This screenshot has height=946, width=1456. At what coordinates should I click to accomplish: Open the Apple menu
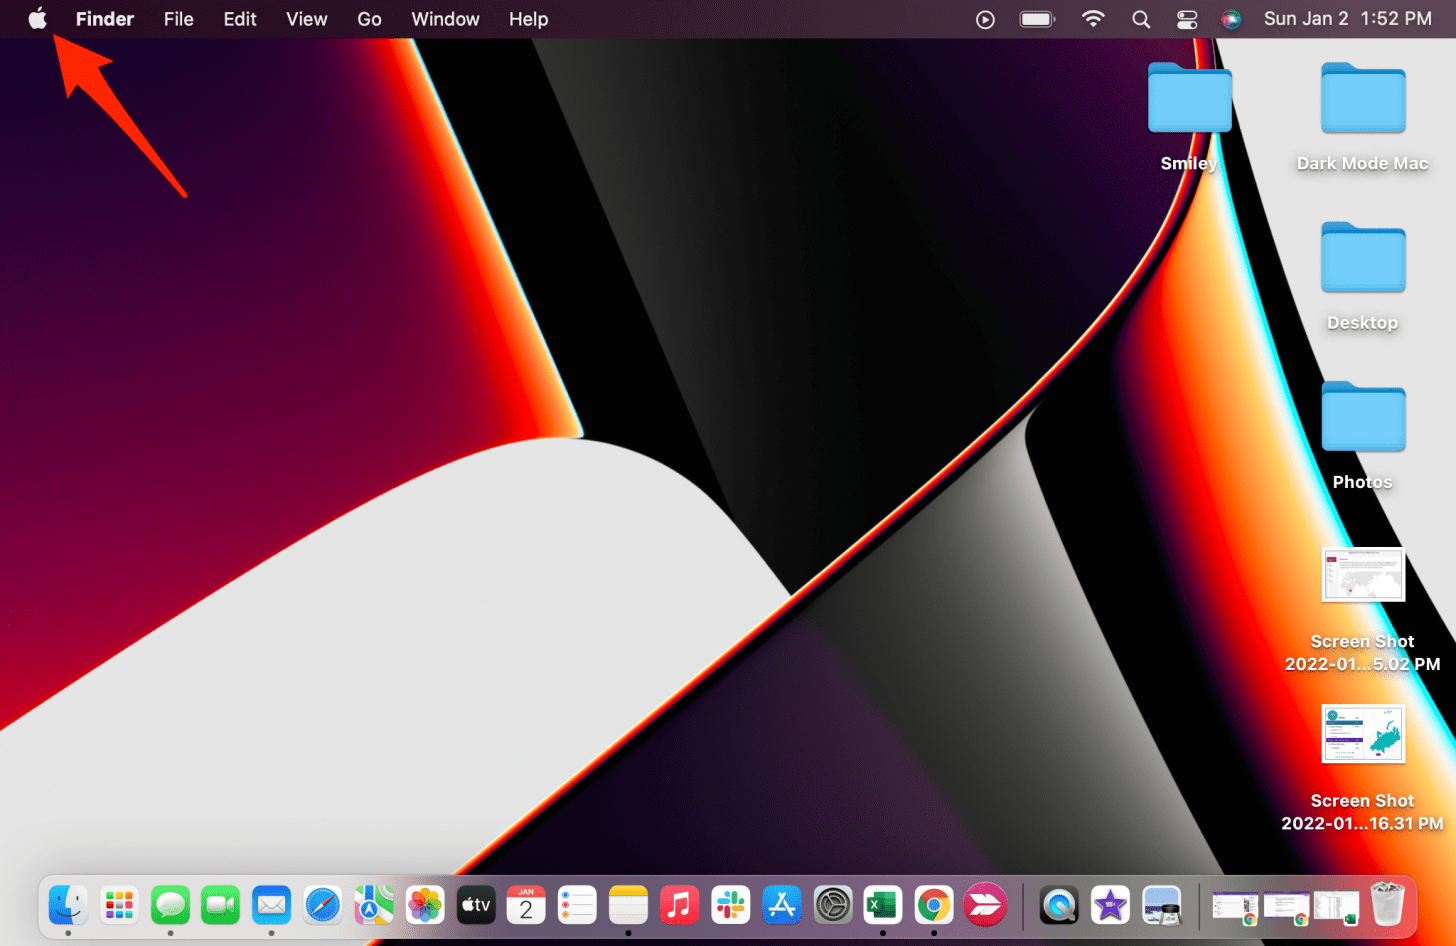(37, 19)
